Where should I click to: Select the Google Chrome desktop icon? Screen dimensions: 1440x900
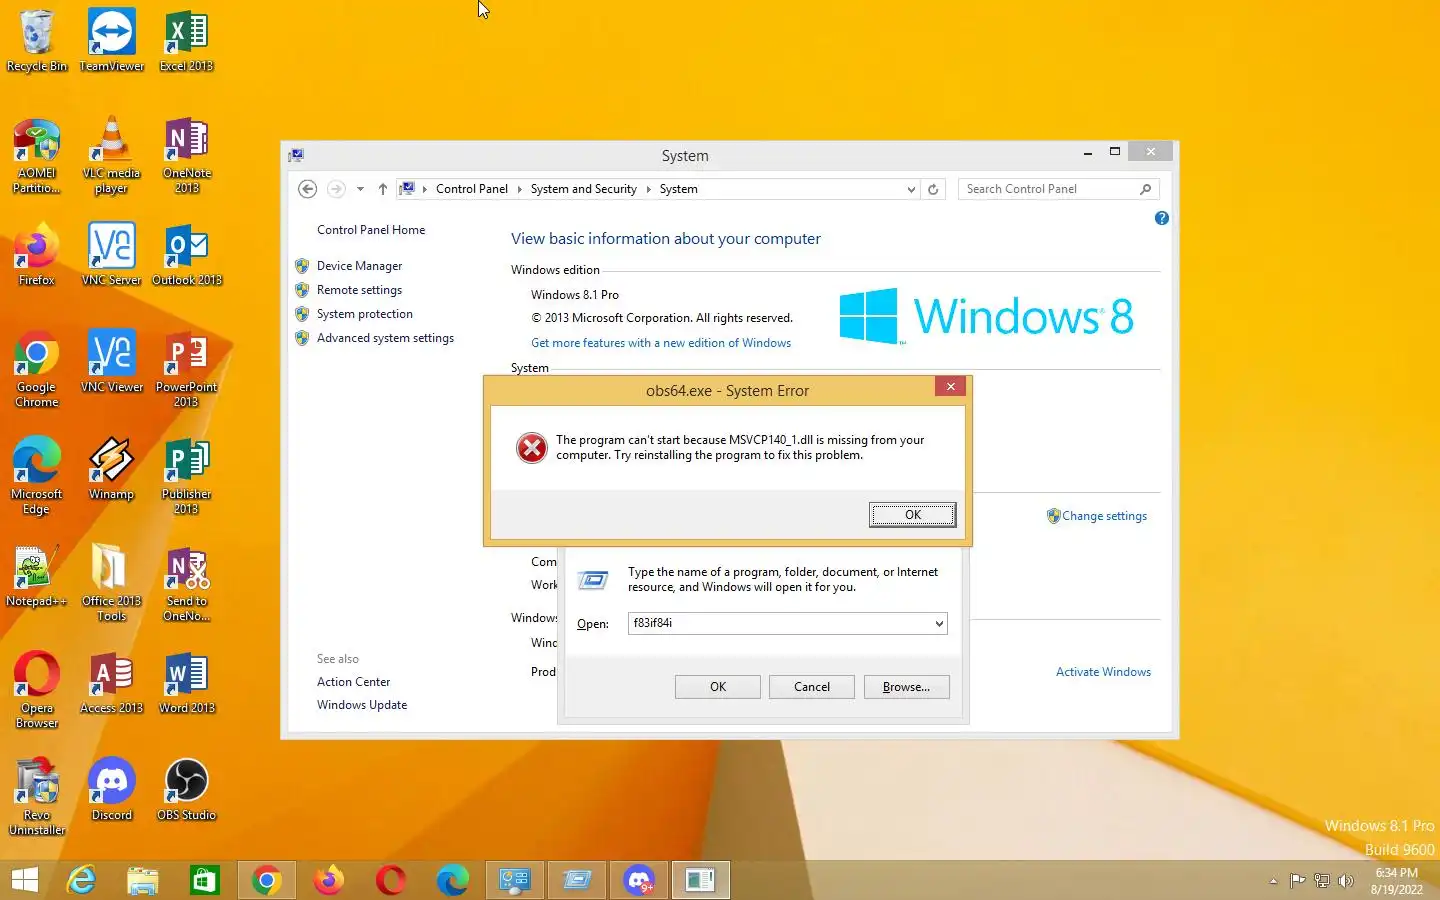37,370
